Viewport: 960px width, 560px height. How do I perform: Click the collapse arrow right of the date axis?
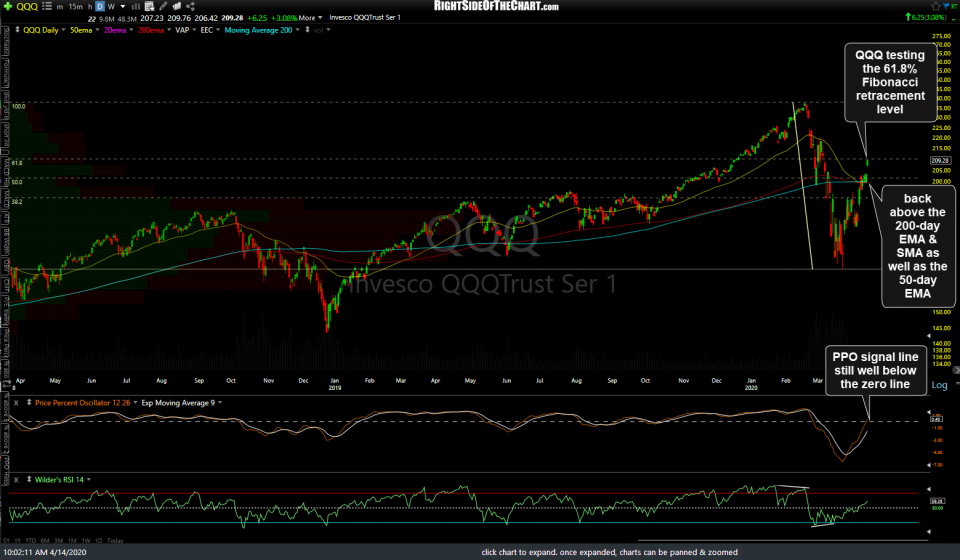click(956, 370)
